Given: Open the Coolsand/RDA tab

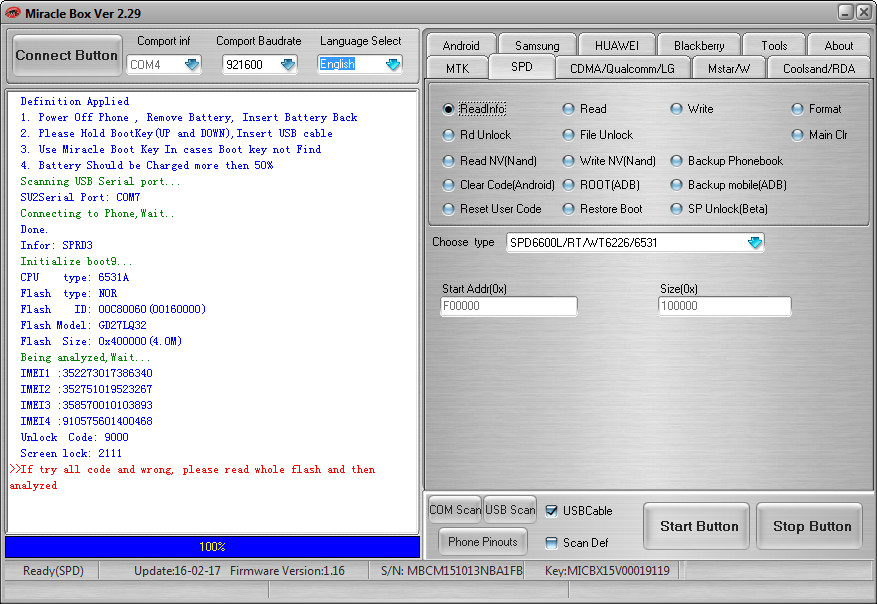Looking at the screenshot, I should pos(818,68).
